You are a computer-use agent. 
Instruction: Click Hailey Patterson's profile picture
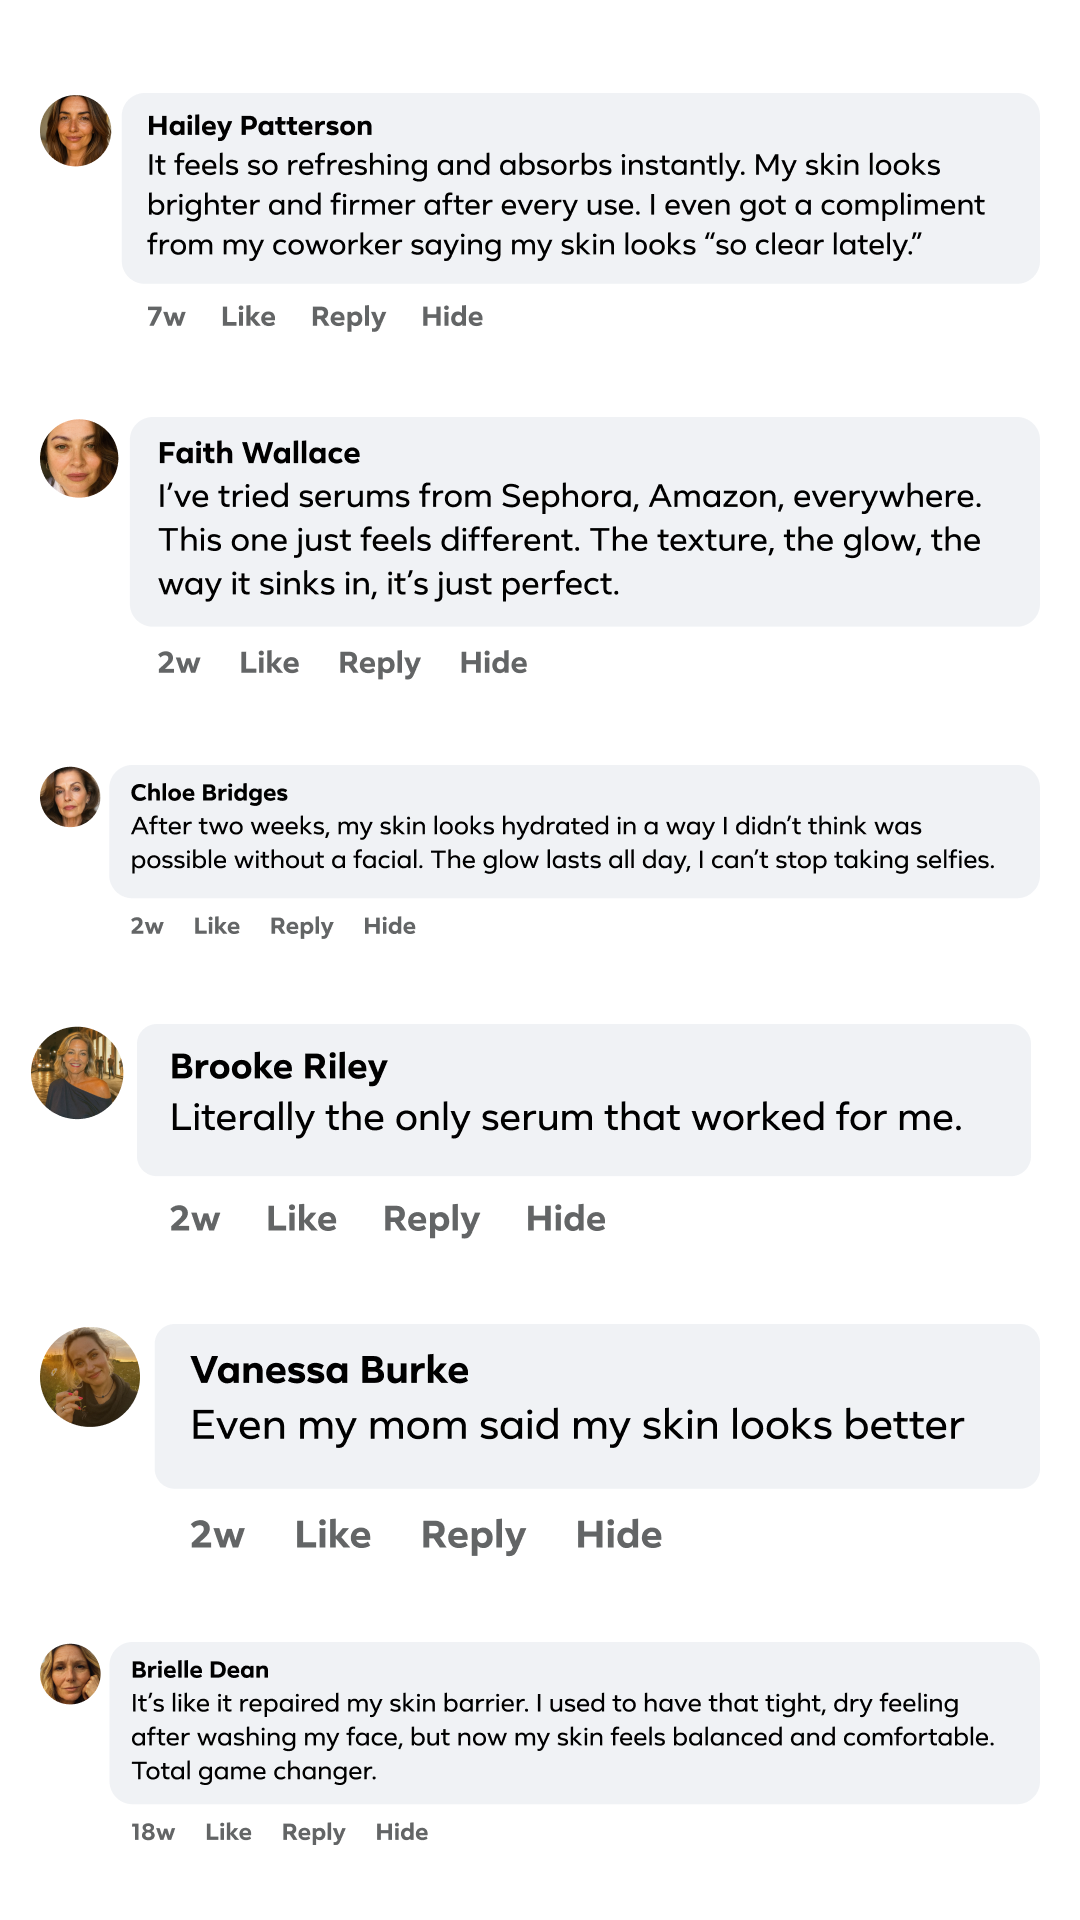[x=76, y=131]
